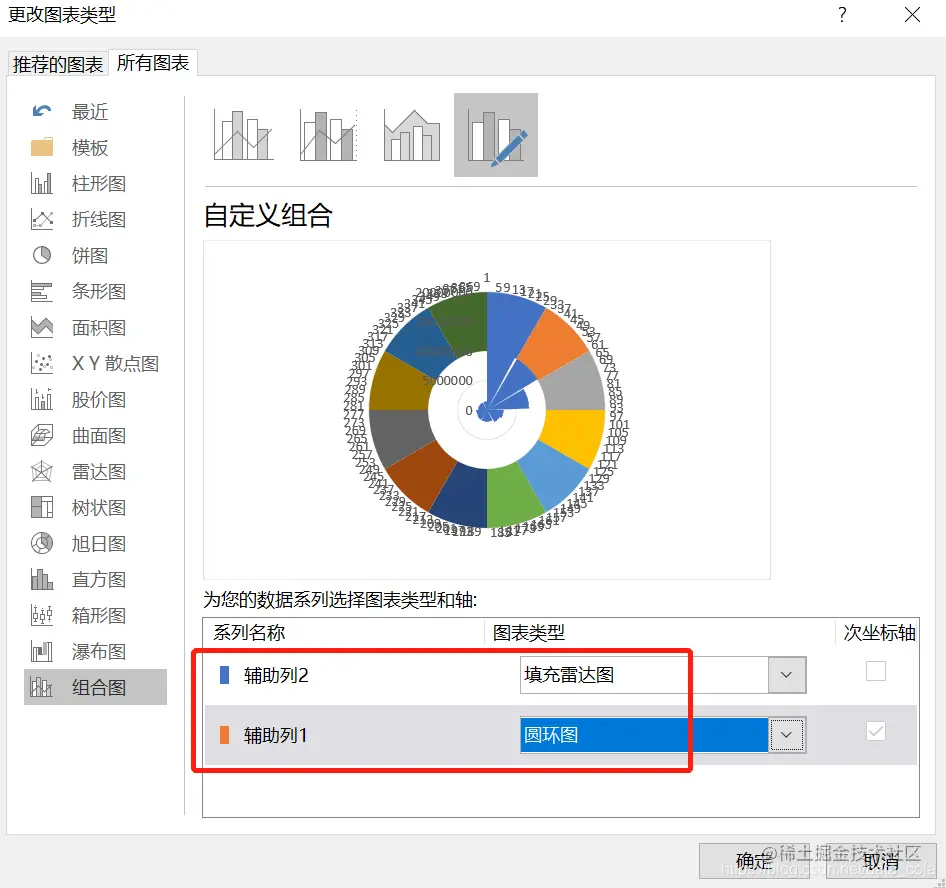Select 柱形图 in the chart list
Image resolution: width=946 pixels, height=888 pixels.
98,183
